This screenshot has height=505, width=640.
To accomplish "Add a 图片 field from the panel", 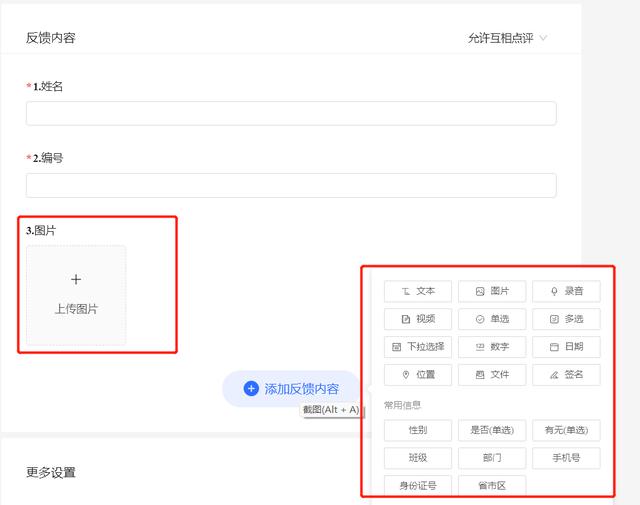I will point(492,291).
